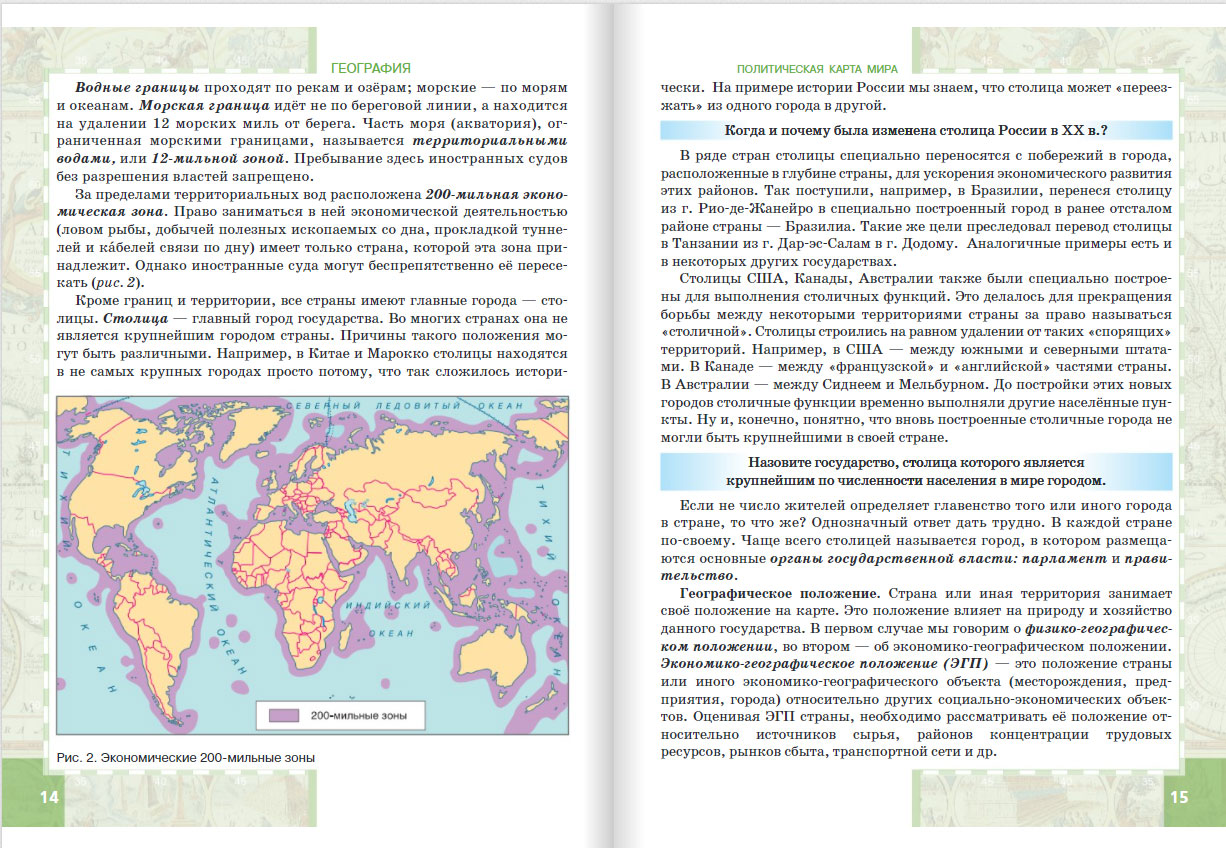Viewport: 1226px width, 848px height.
Task: Click the figure caption Рис. 2
Action: (185, 758)
